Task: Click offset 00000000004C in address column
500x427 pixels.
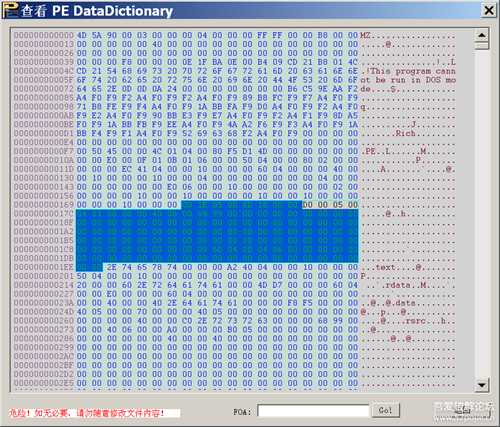Action: tap(43, 71)
